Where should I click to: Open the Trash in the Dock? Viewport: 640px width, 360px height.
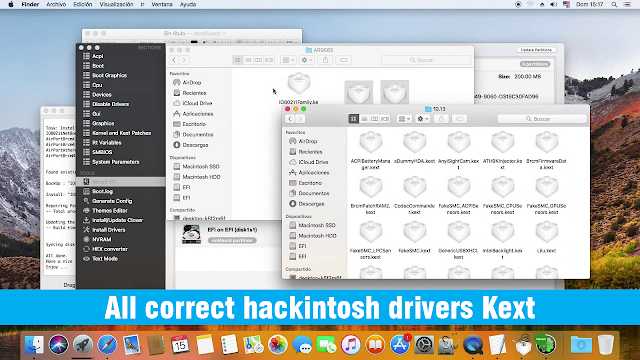click(x=606, y=345)
